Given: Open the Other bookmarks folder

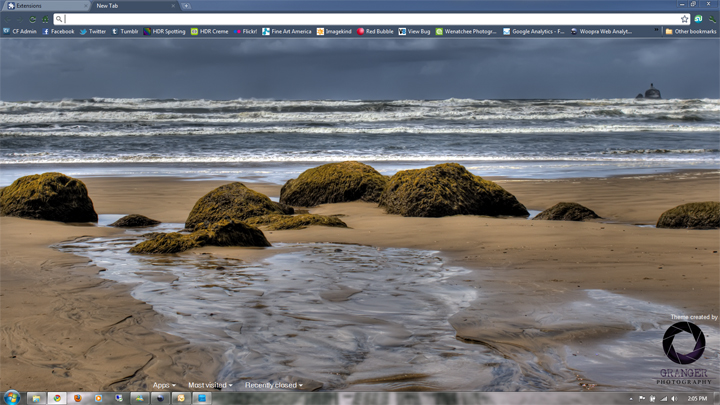Looking at the screenshot, I should pos(690,31).
